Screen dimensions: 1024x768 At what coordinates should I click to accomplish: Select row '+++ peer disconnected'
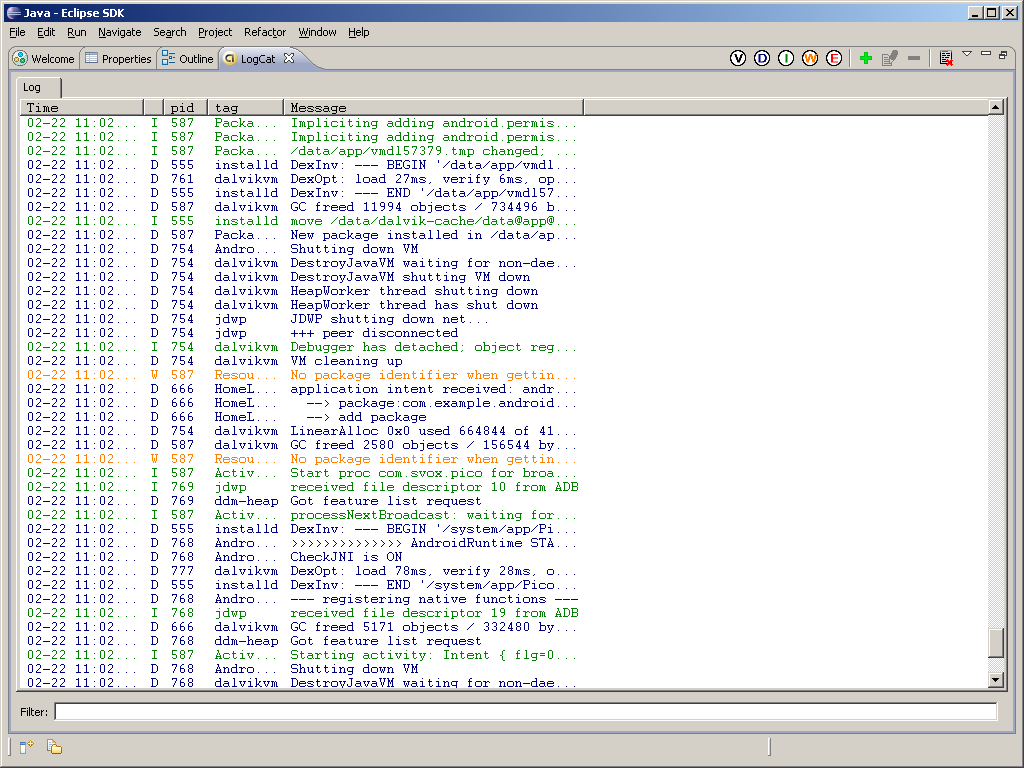[x=503, y=333]
